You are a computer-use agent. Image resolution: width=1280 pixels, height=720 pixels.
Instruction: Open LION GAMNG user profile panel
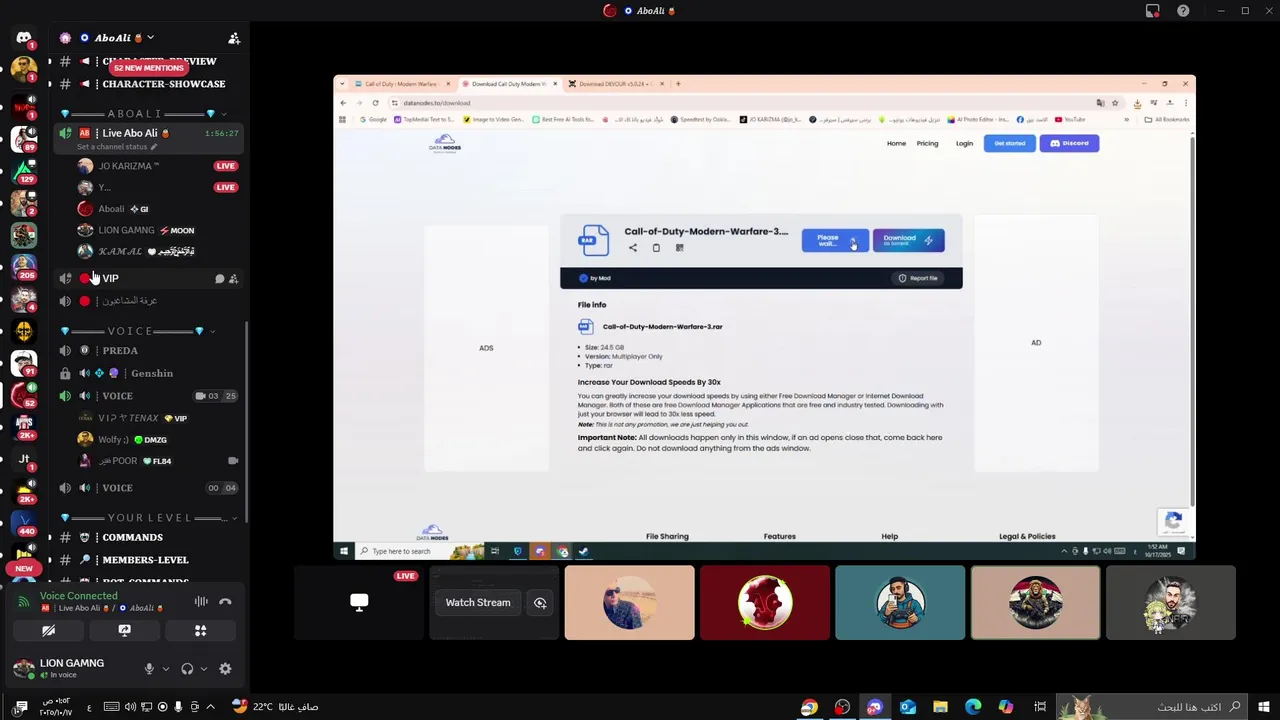pyautogui.click(x=72, y=668)
